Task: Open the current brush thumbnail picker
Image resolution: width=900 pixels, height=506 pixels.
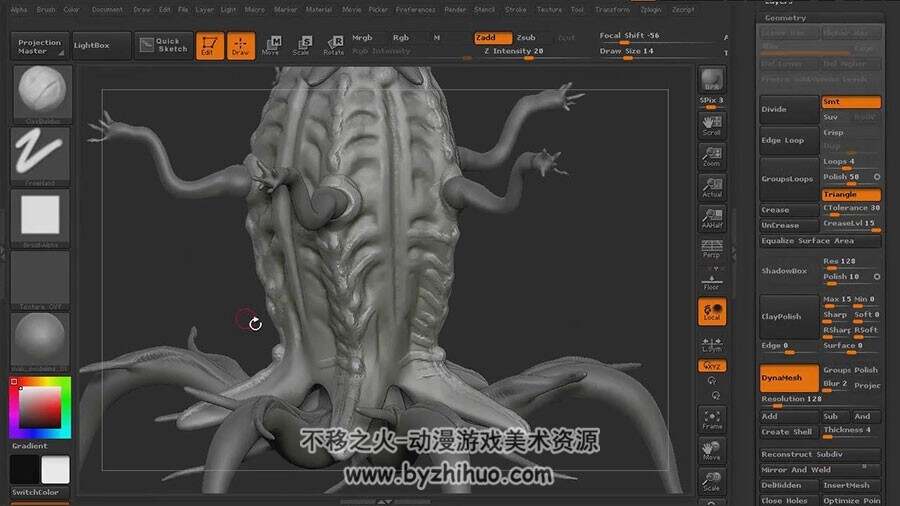Action: tap(41, 94)
